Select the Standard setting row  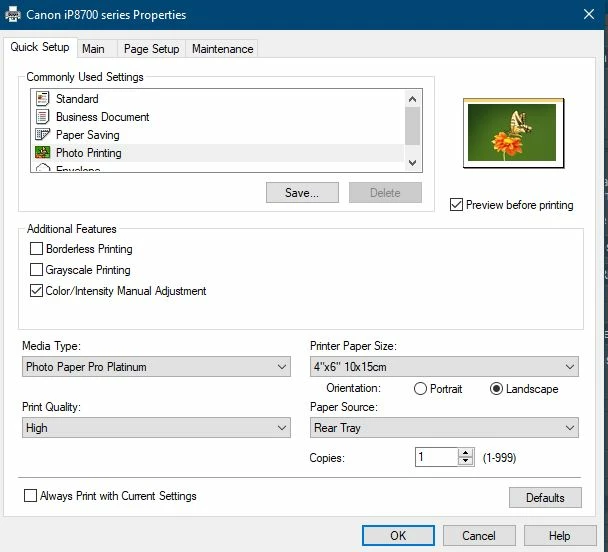(x=217, y=99)
